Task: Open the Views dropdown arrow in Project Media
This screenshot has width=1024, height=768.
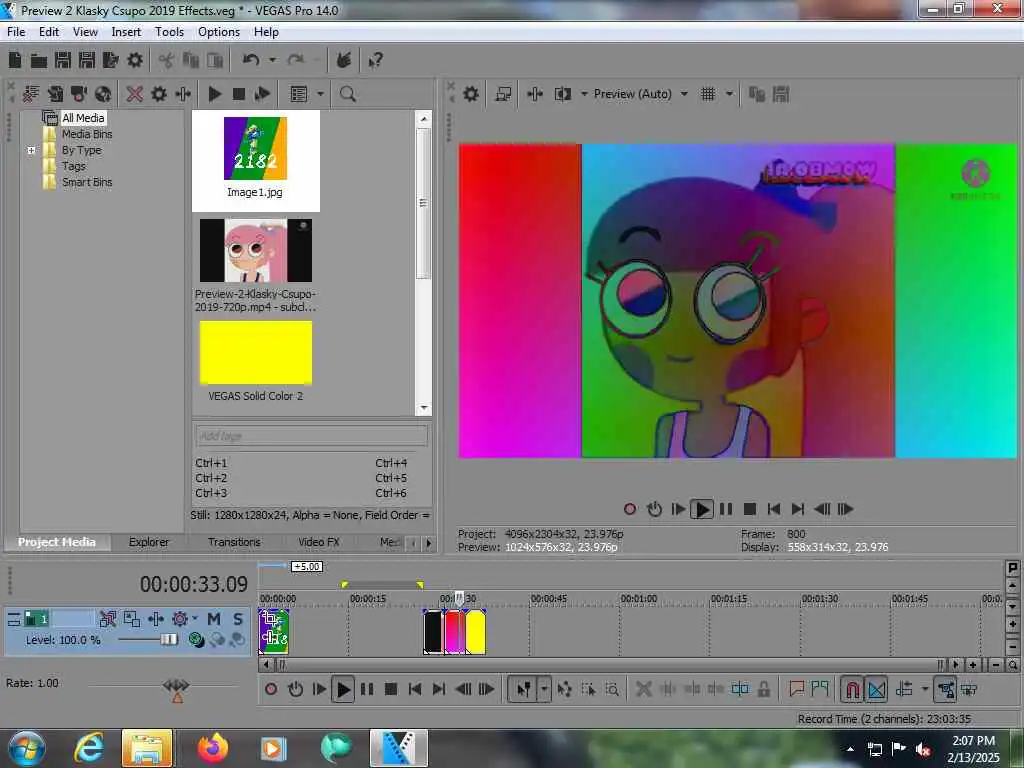Action: coord(320,94)
